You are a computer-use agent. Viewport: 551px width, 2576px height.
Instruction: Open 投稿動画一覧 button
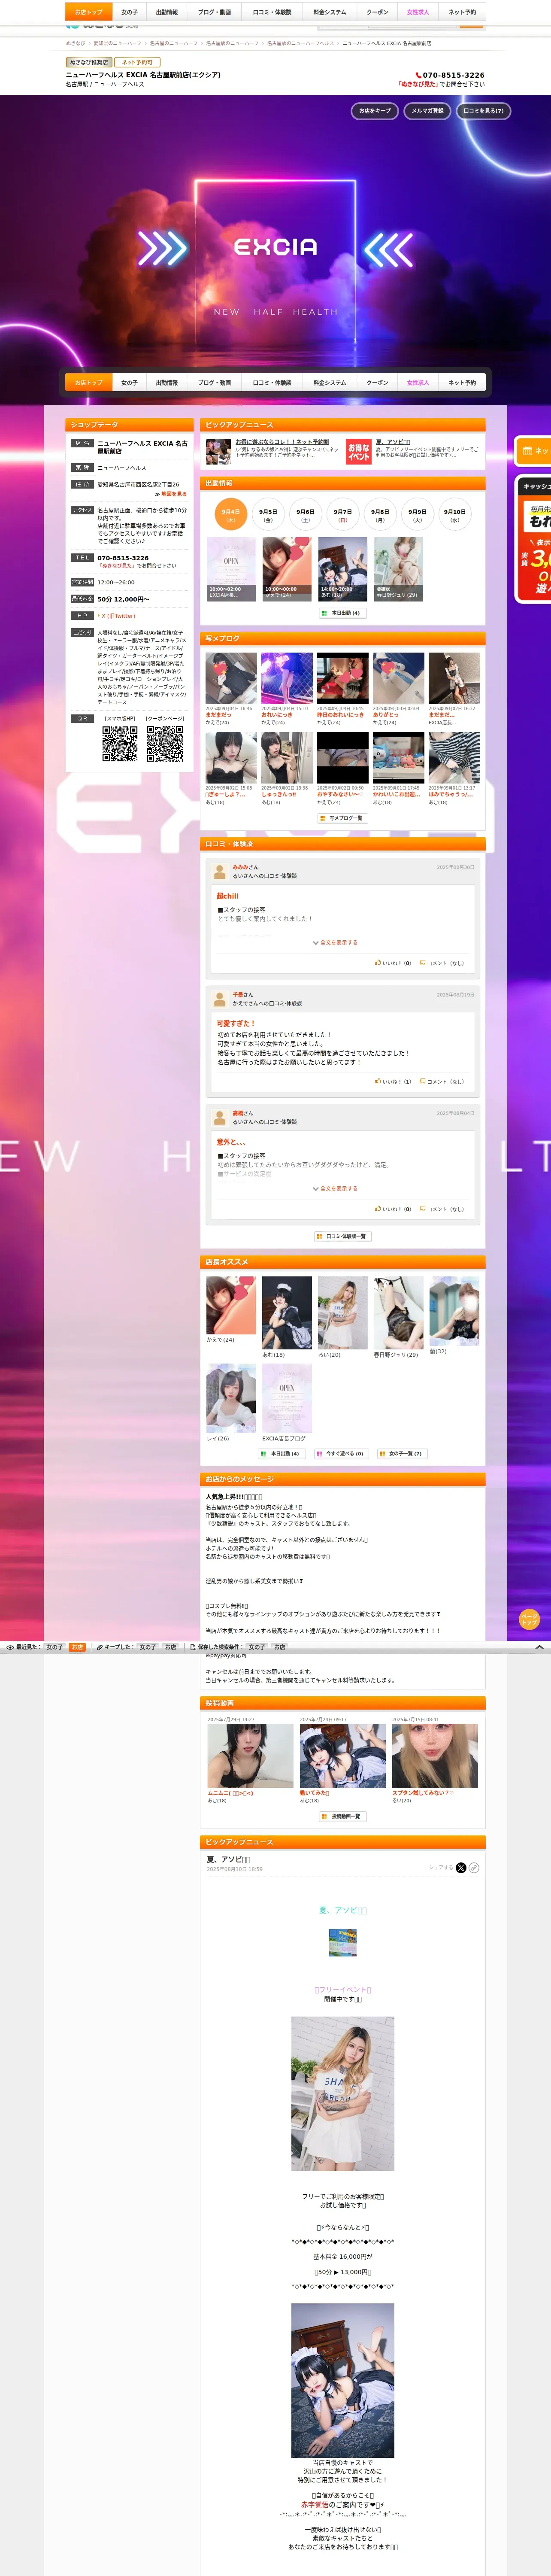pos(343,1816)
